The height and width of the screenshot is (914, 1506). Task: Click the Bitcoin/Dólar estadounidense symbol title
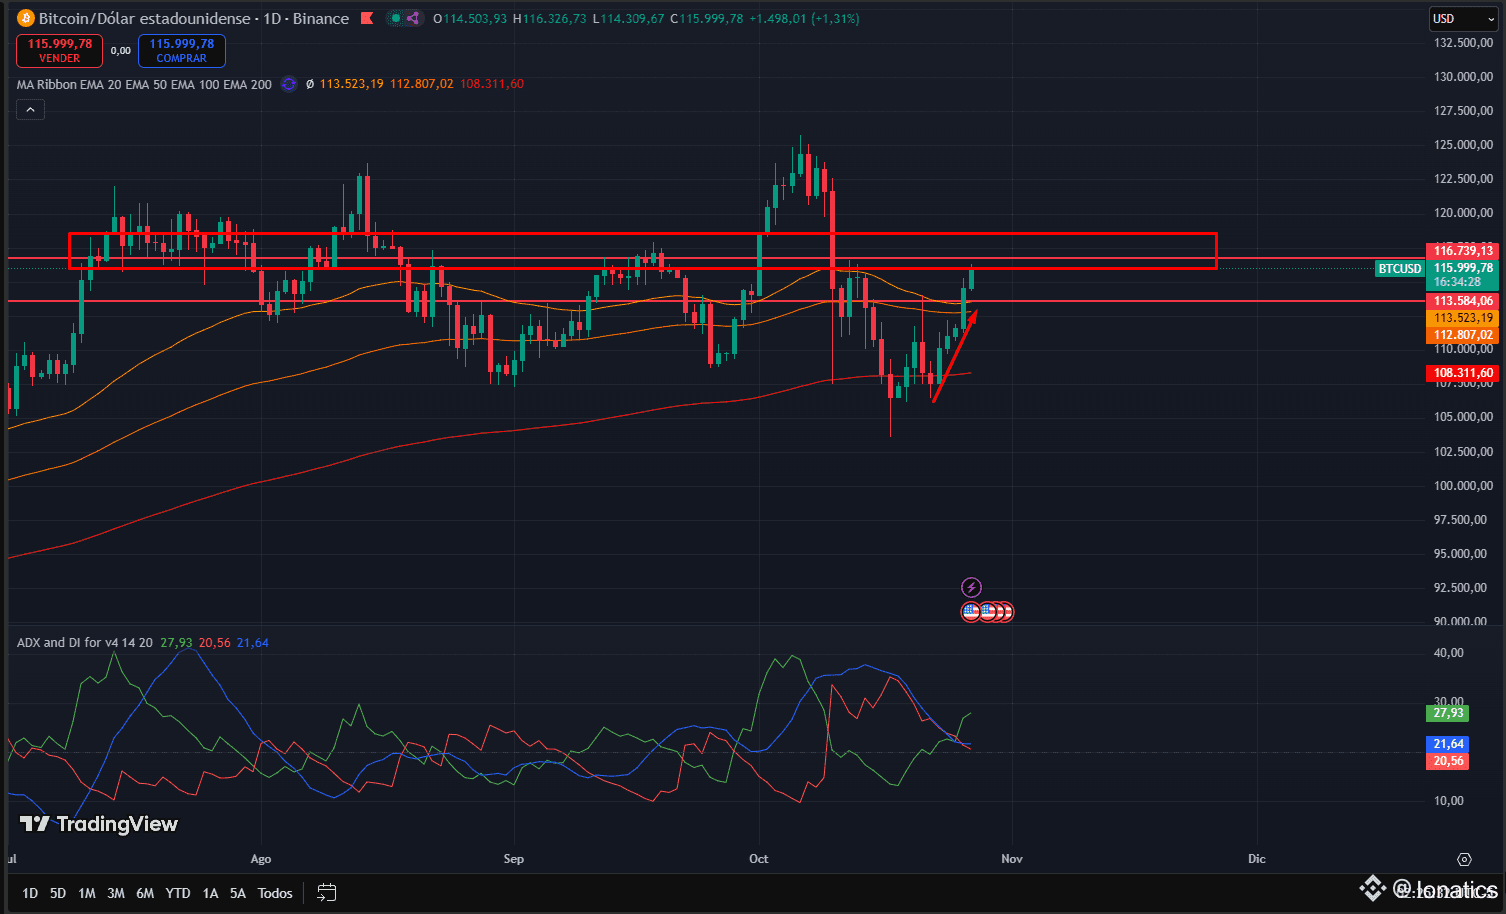point(144,18)
